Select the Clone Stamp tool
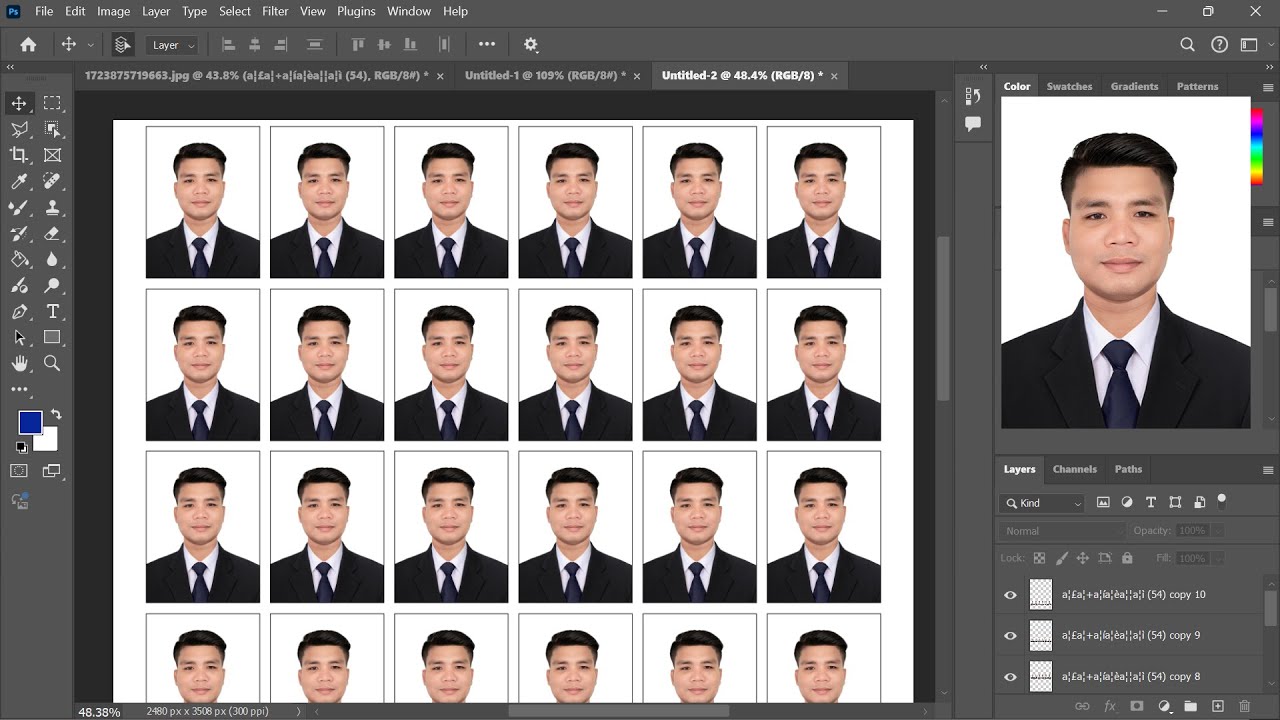 52,207
